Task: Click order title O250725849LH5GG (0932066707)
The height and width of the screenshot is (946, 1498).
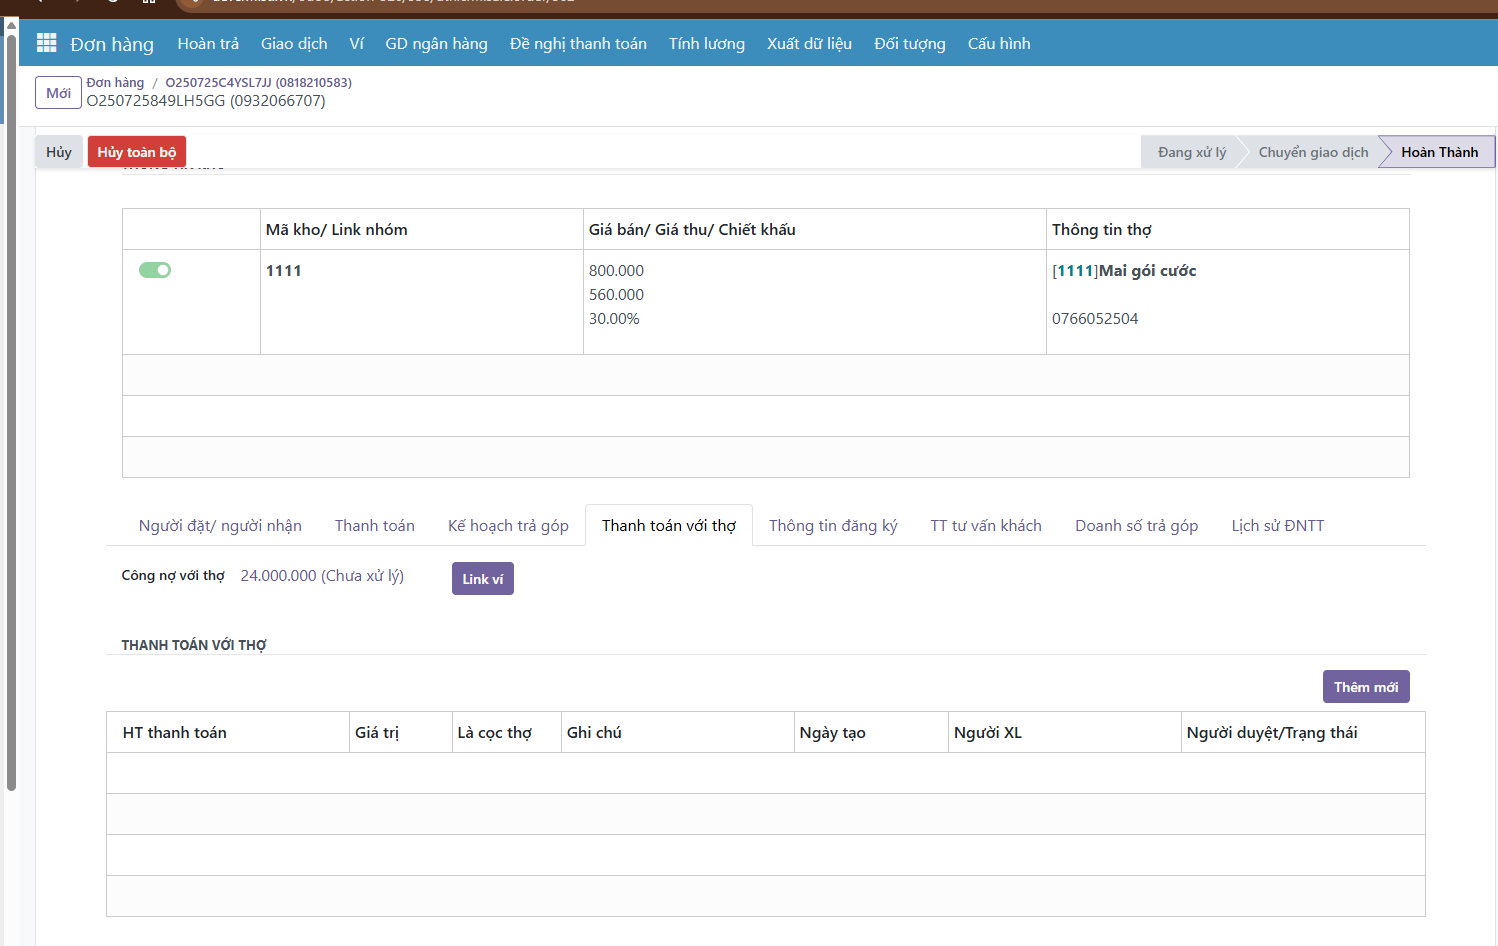Action: coord(206,101)
